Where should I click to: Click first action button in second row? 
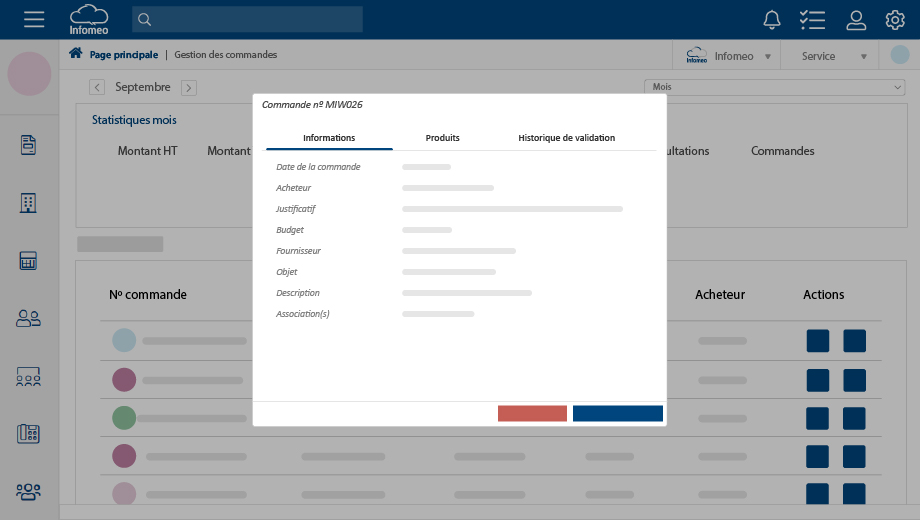tap(818, 380)
